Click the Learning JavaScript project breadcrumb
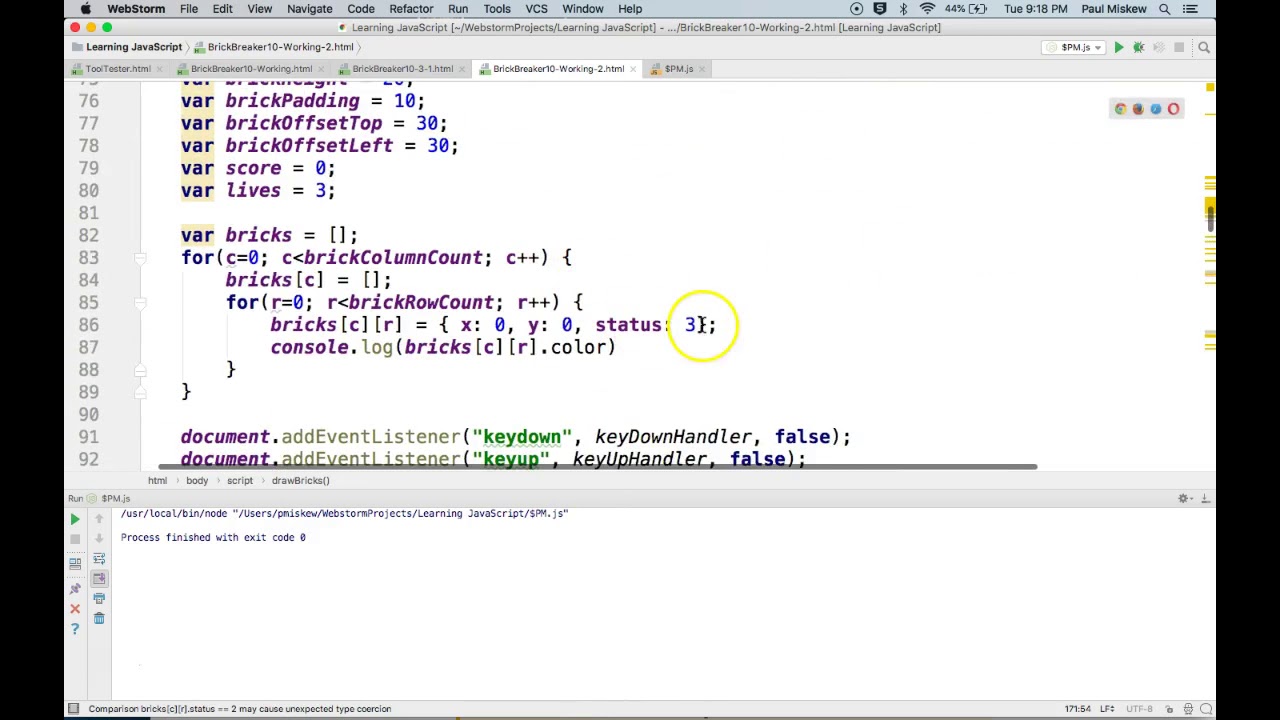Screen dimensions: 1280x720 coord(127,47)
